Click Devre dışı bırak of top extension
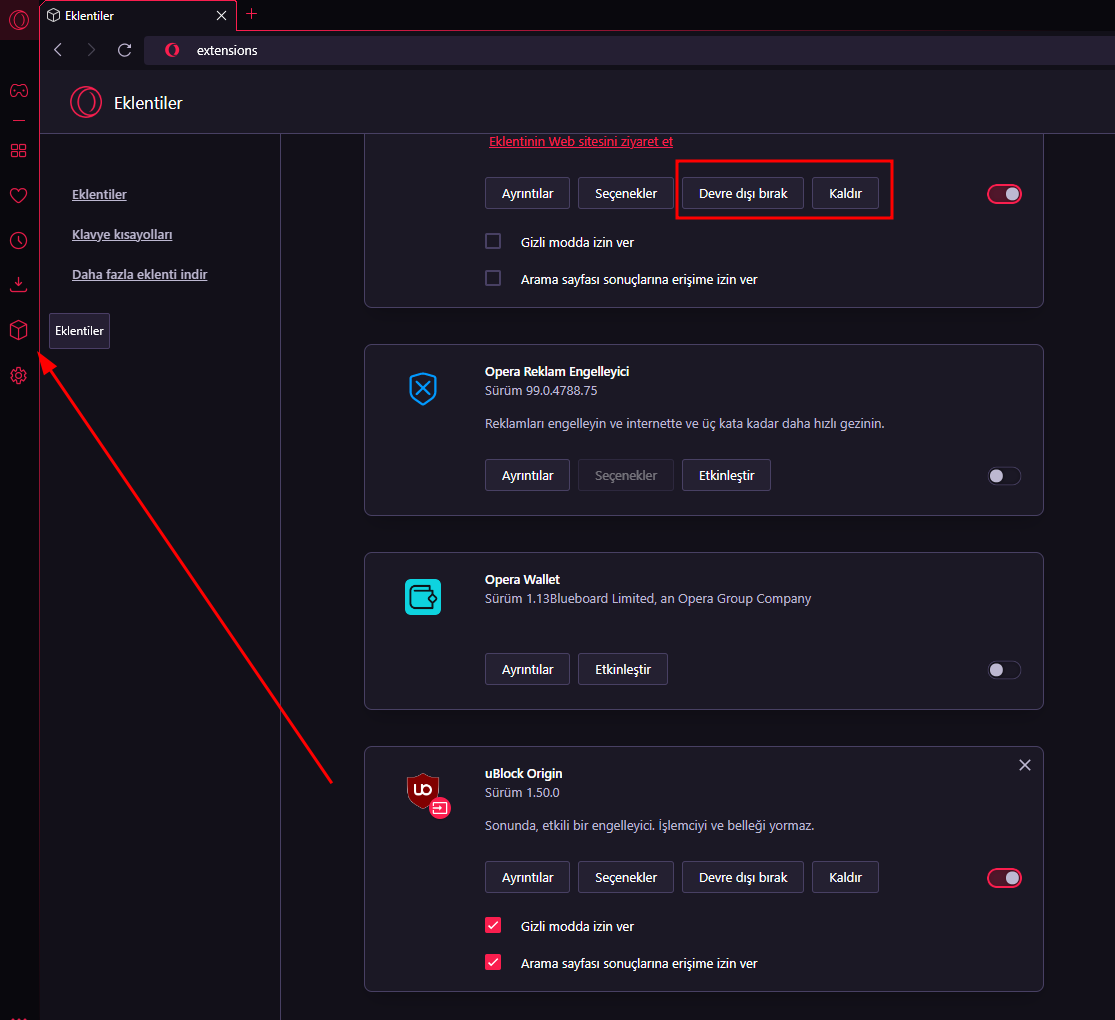 point(742,193)
